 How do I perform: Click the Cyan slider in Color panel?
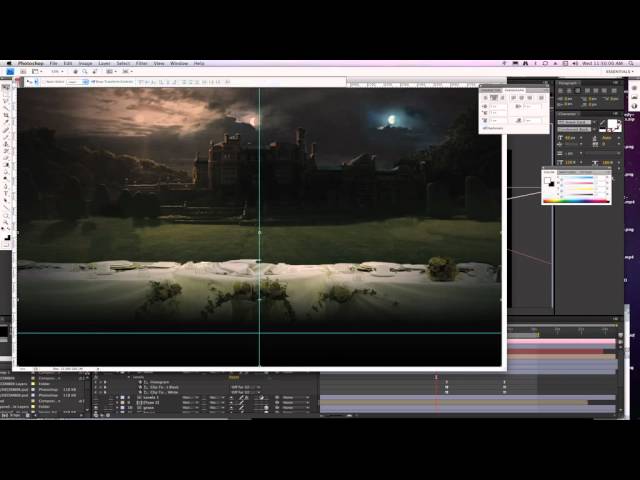578,178
